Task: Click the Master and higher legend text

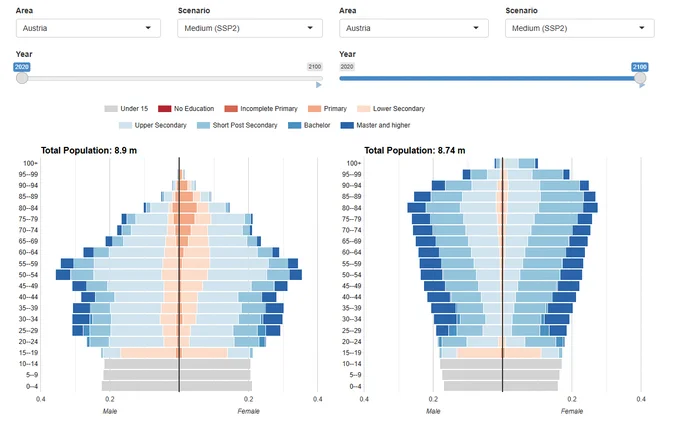Action: [x=383, y=125]
